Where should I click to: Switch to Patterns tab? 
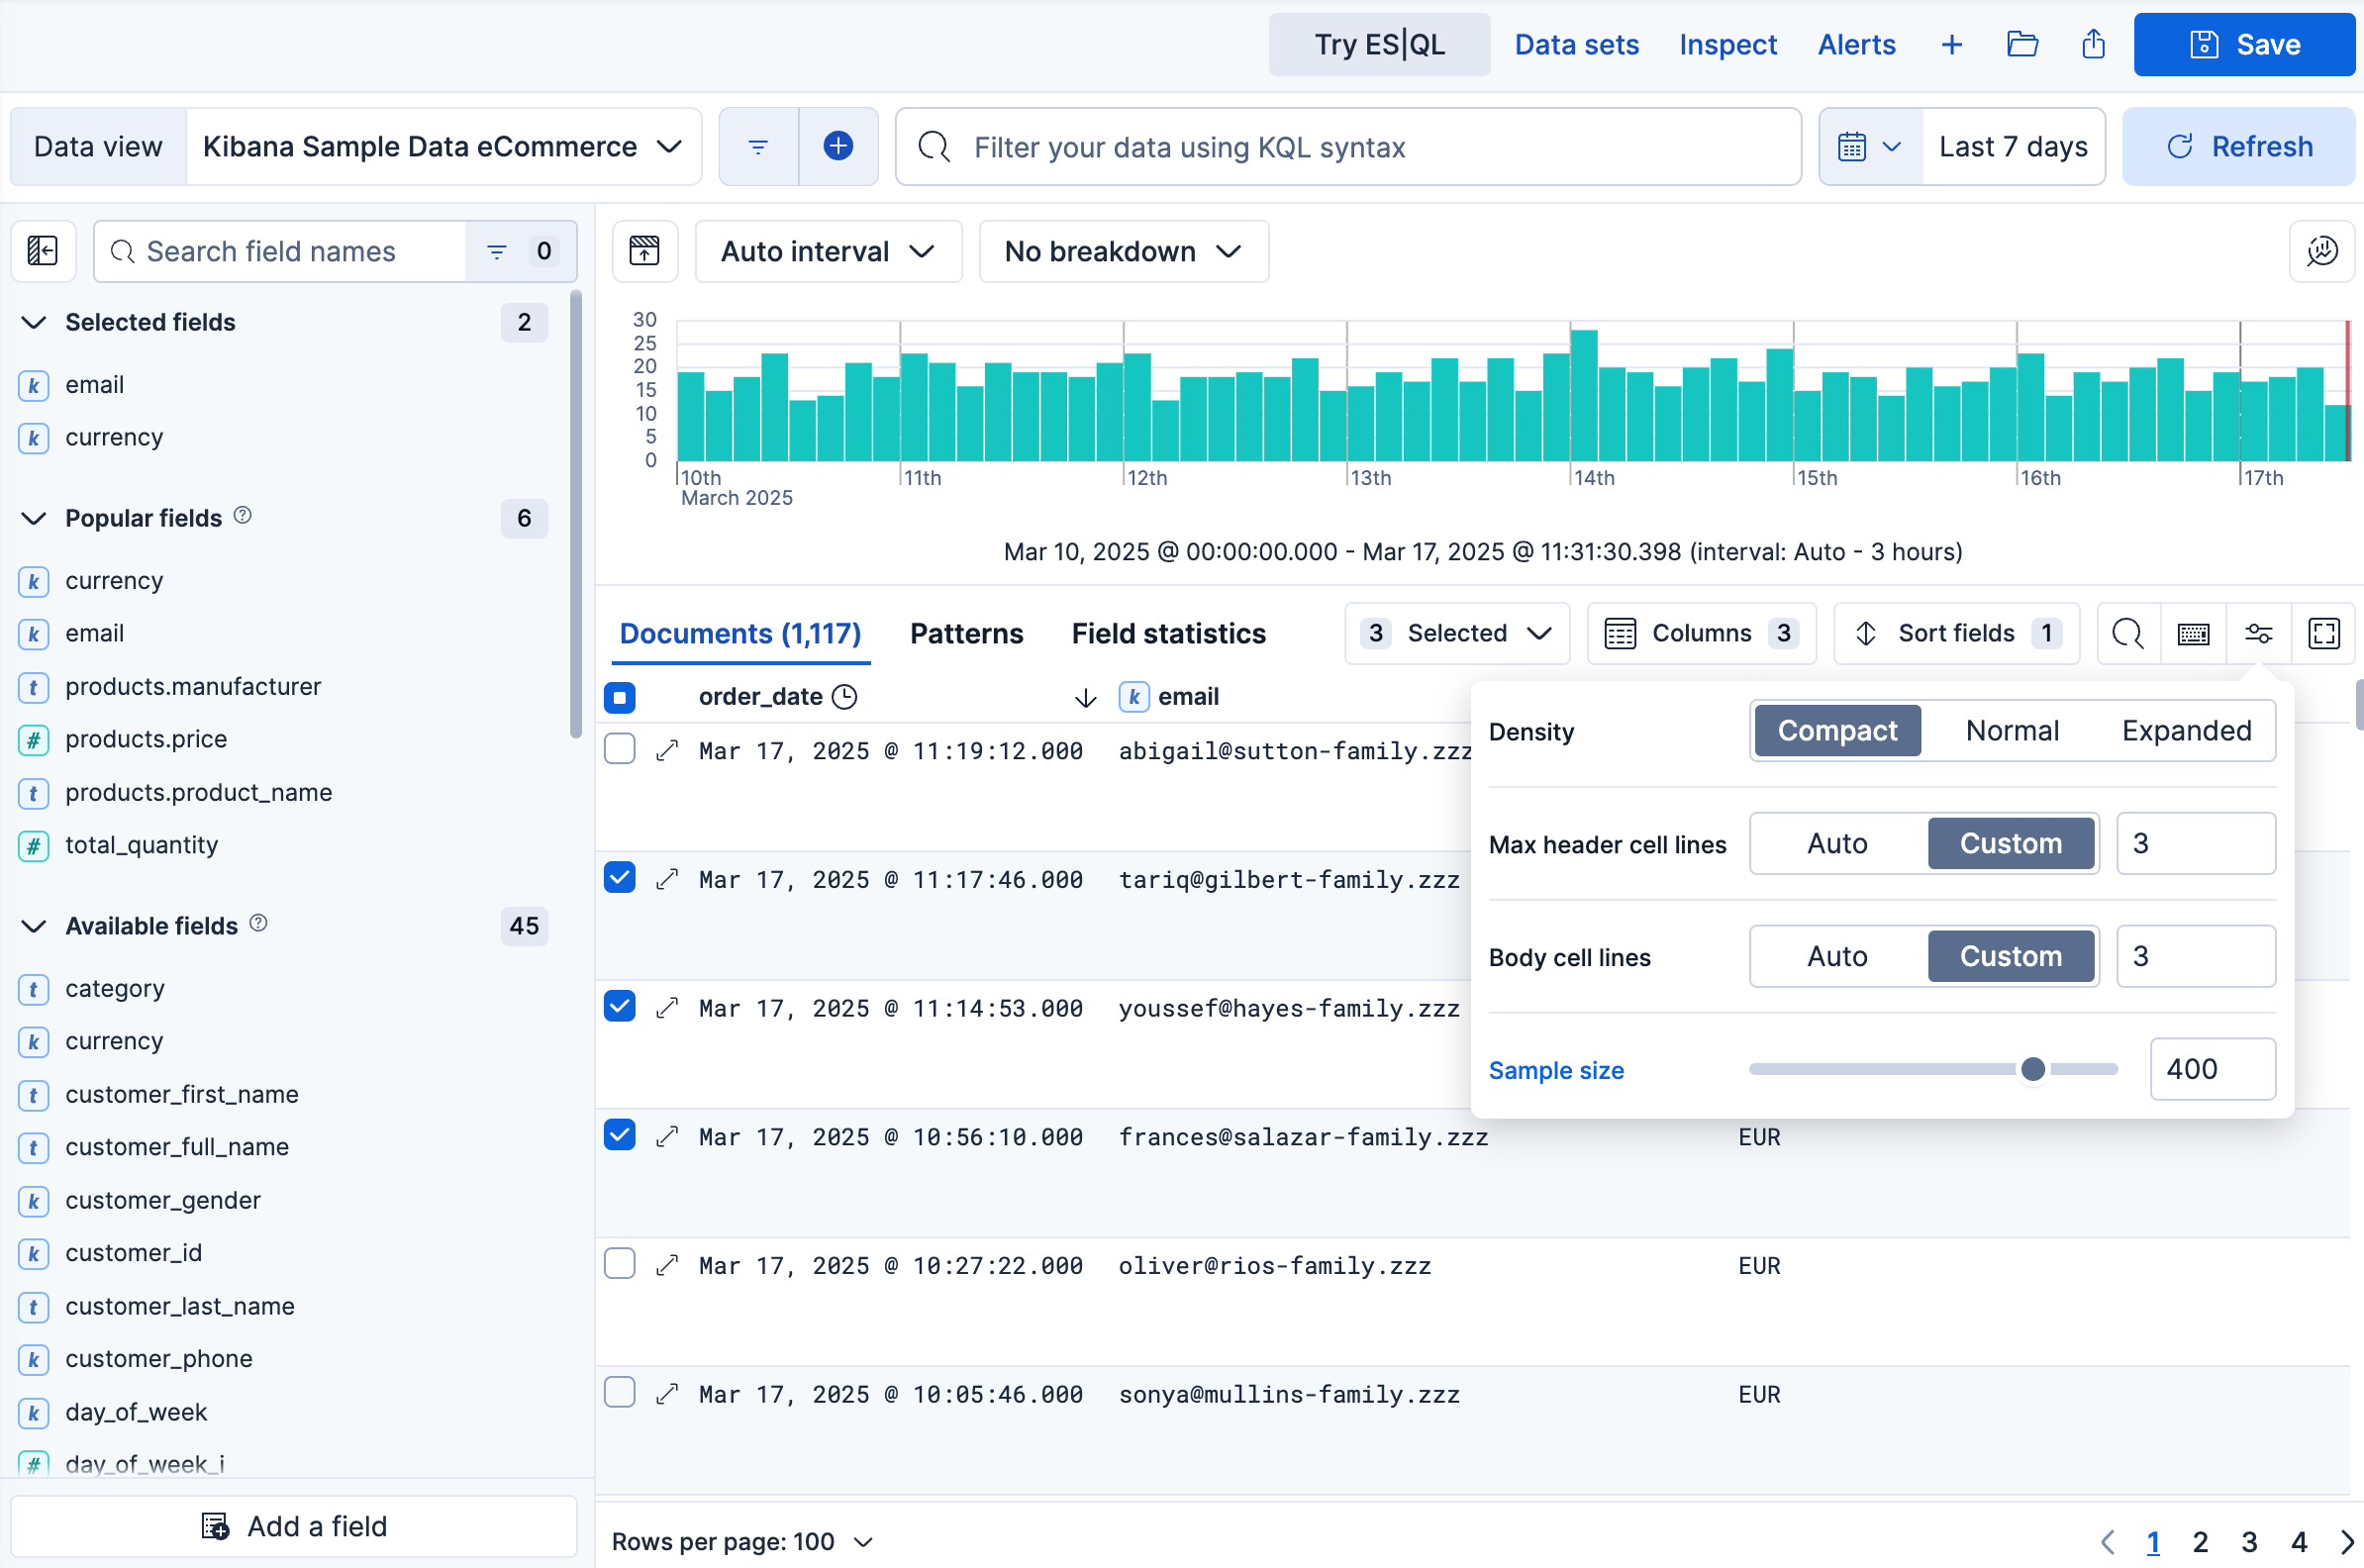pyautogui.click(x=966, y=634)
